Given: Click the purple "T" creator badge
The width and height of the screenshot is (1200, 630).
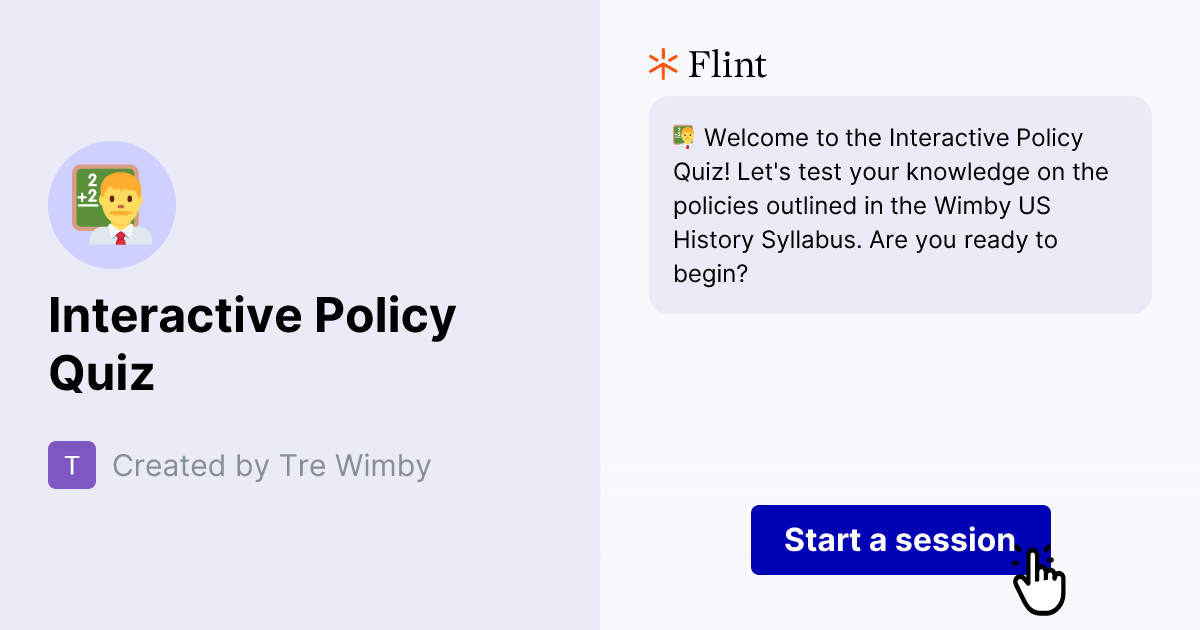Looking at the screenshot, I should click(x=71, y=464).
